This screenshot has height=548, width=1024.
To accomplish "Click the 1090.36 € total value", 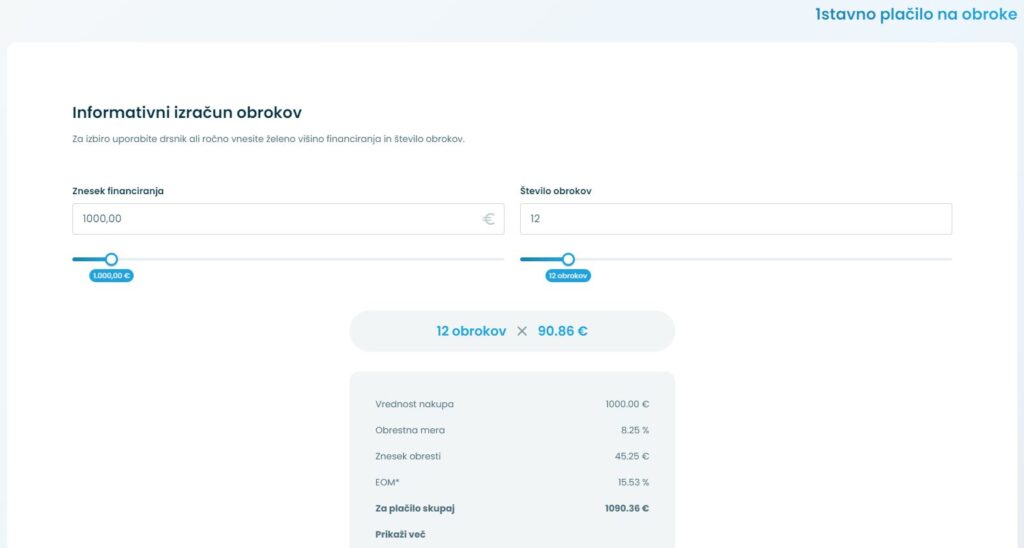I will click(627, 508).
